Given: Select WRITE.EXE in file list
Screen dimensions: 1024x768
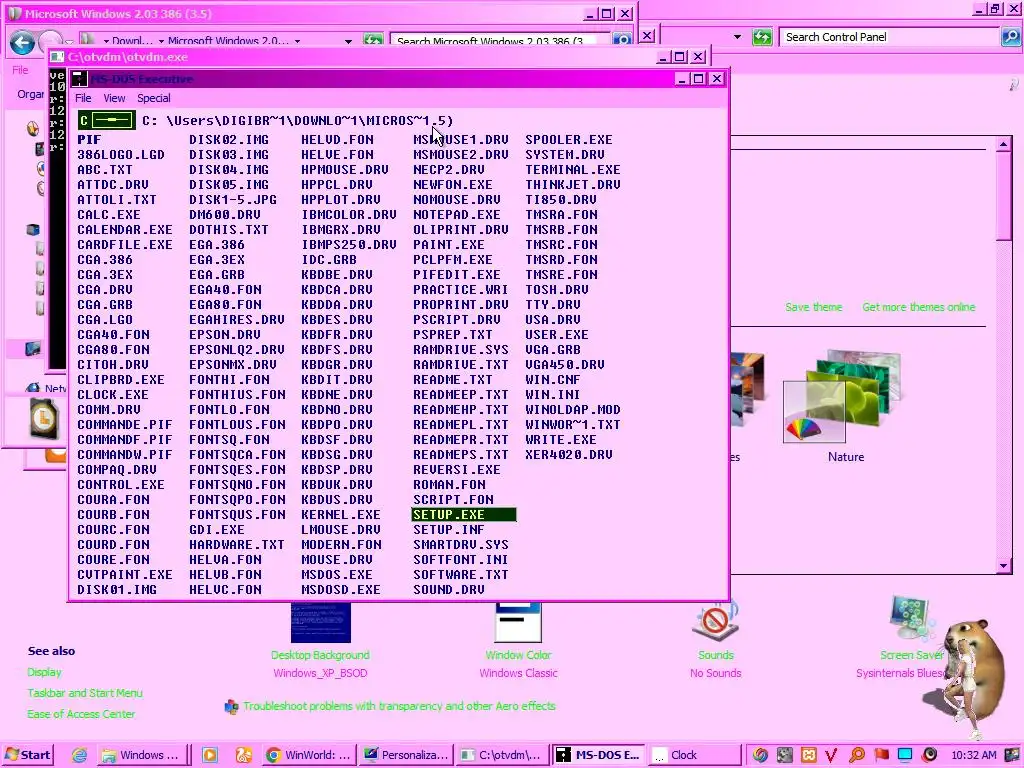Looking at the screenshot, I should pyautogui.click(x=561, y=440).
